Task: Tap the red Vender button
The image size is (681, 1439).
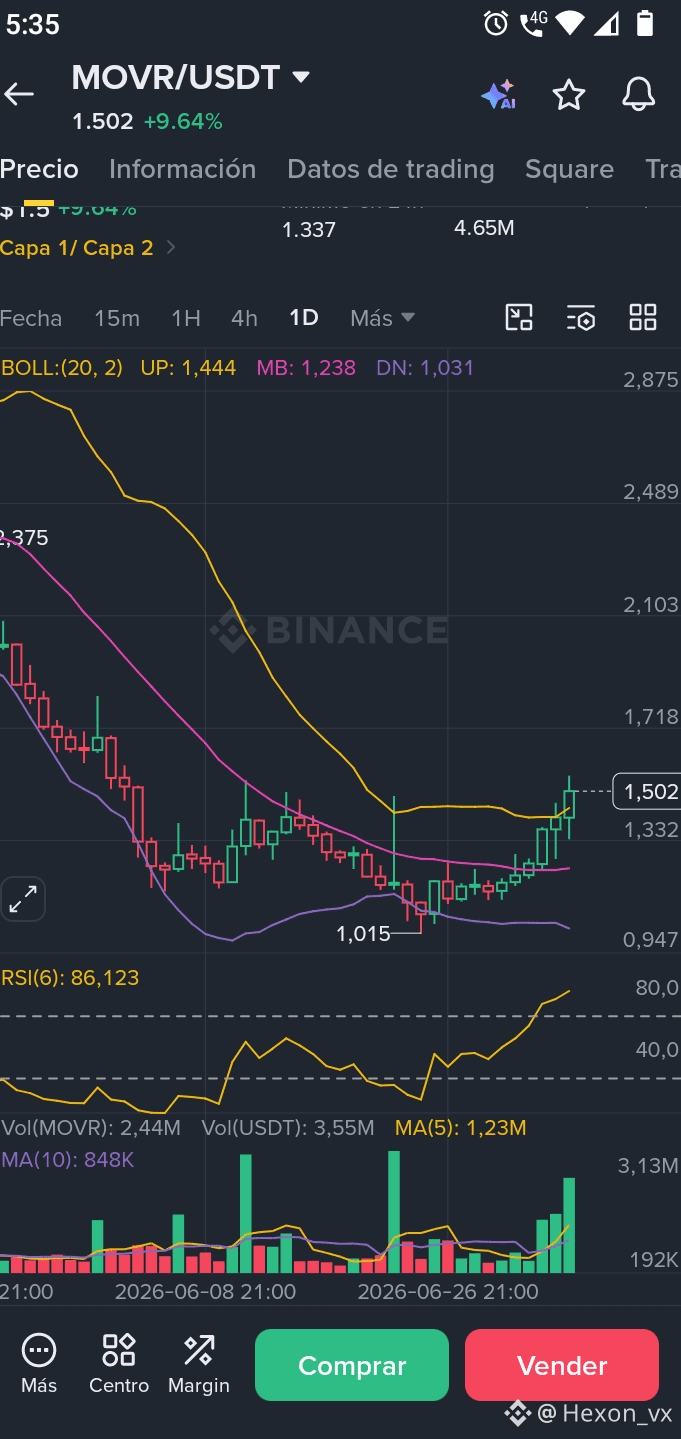Action: pos(562,1365)
